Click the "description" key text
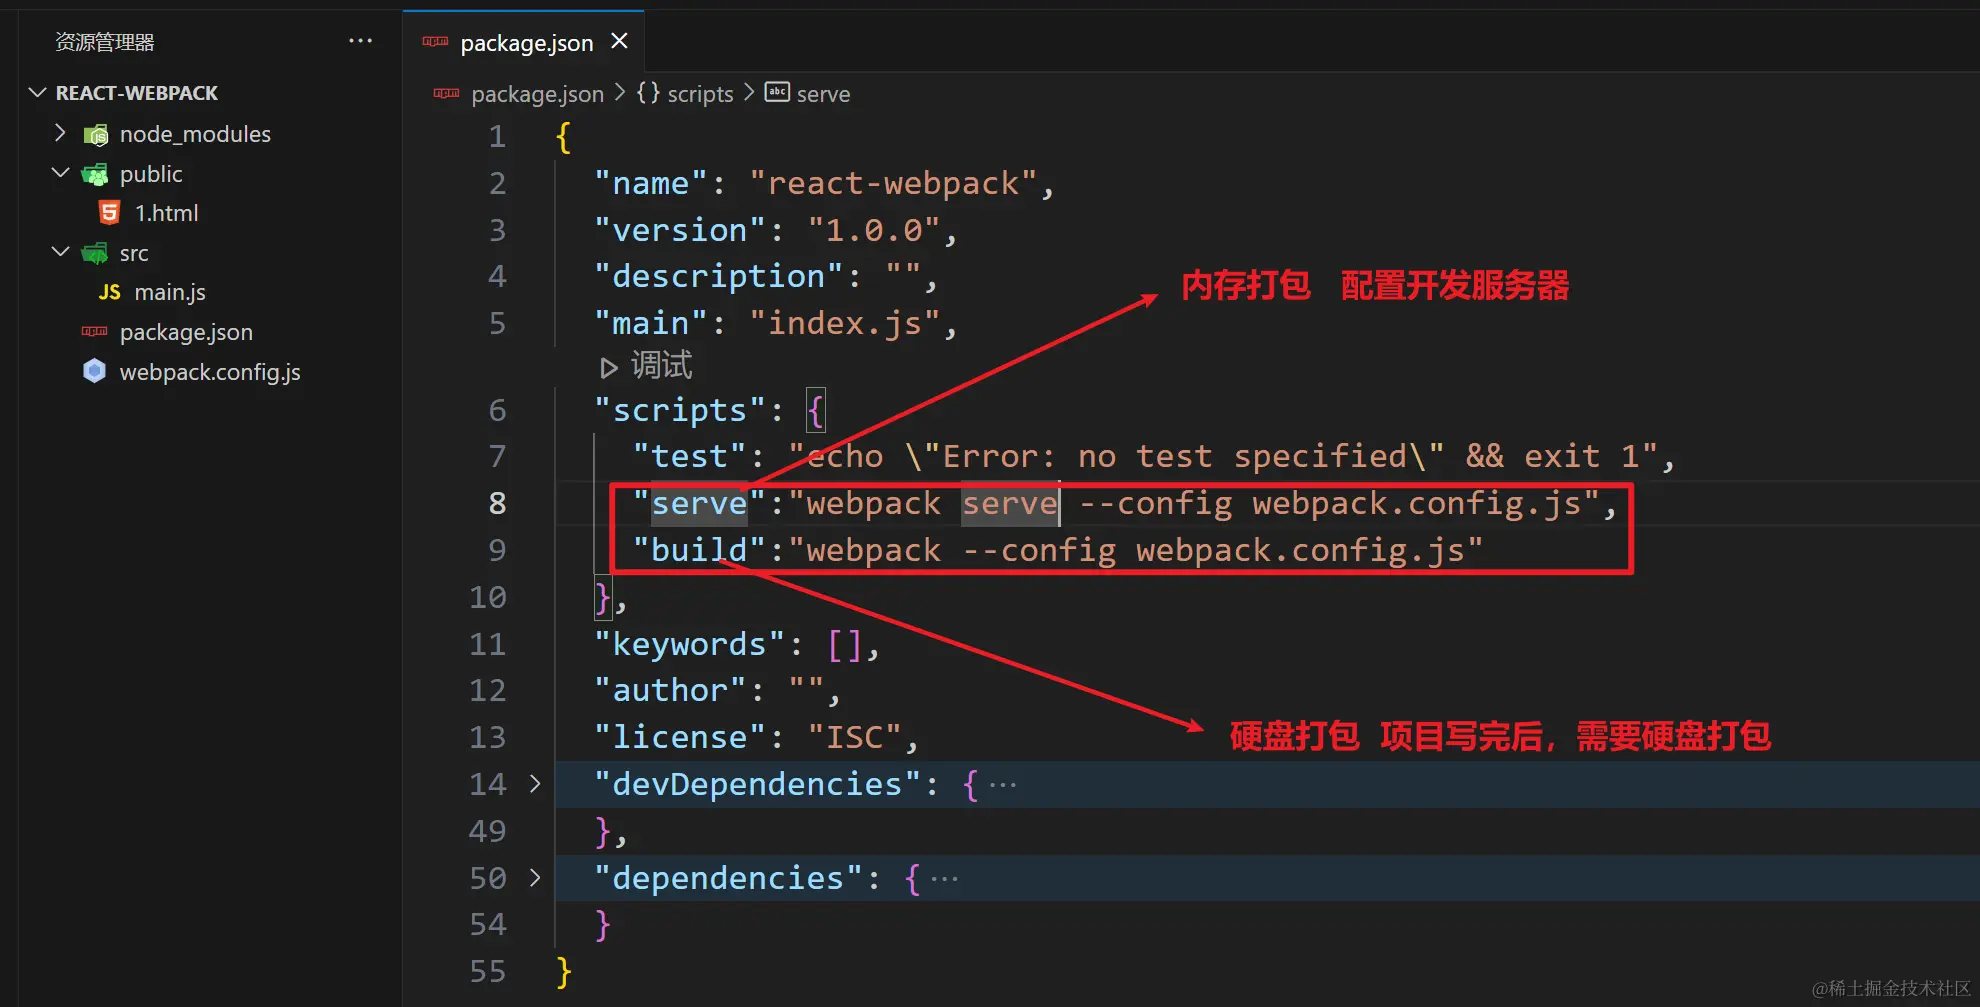 [x=719, y=276]
